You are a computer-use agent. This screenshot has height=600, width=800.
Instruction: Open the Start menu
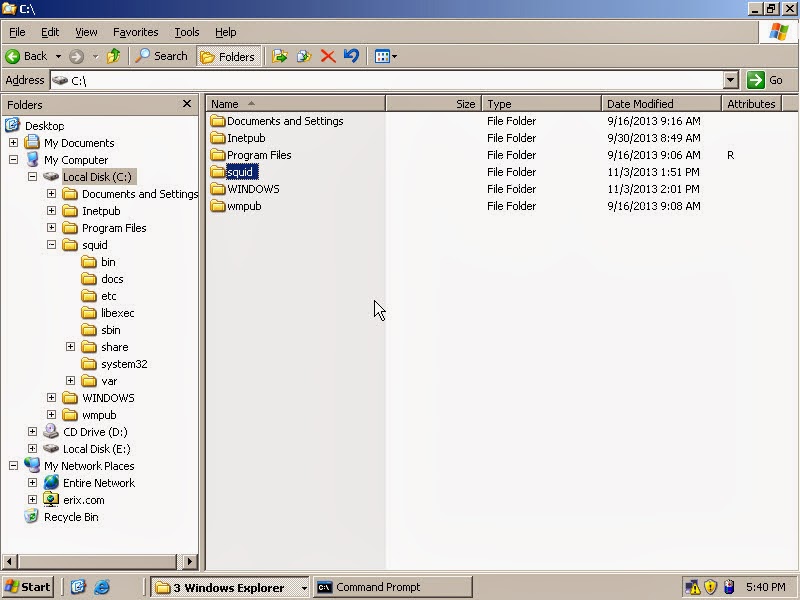(x=27, y=587)
